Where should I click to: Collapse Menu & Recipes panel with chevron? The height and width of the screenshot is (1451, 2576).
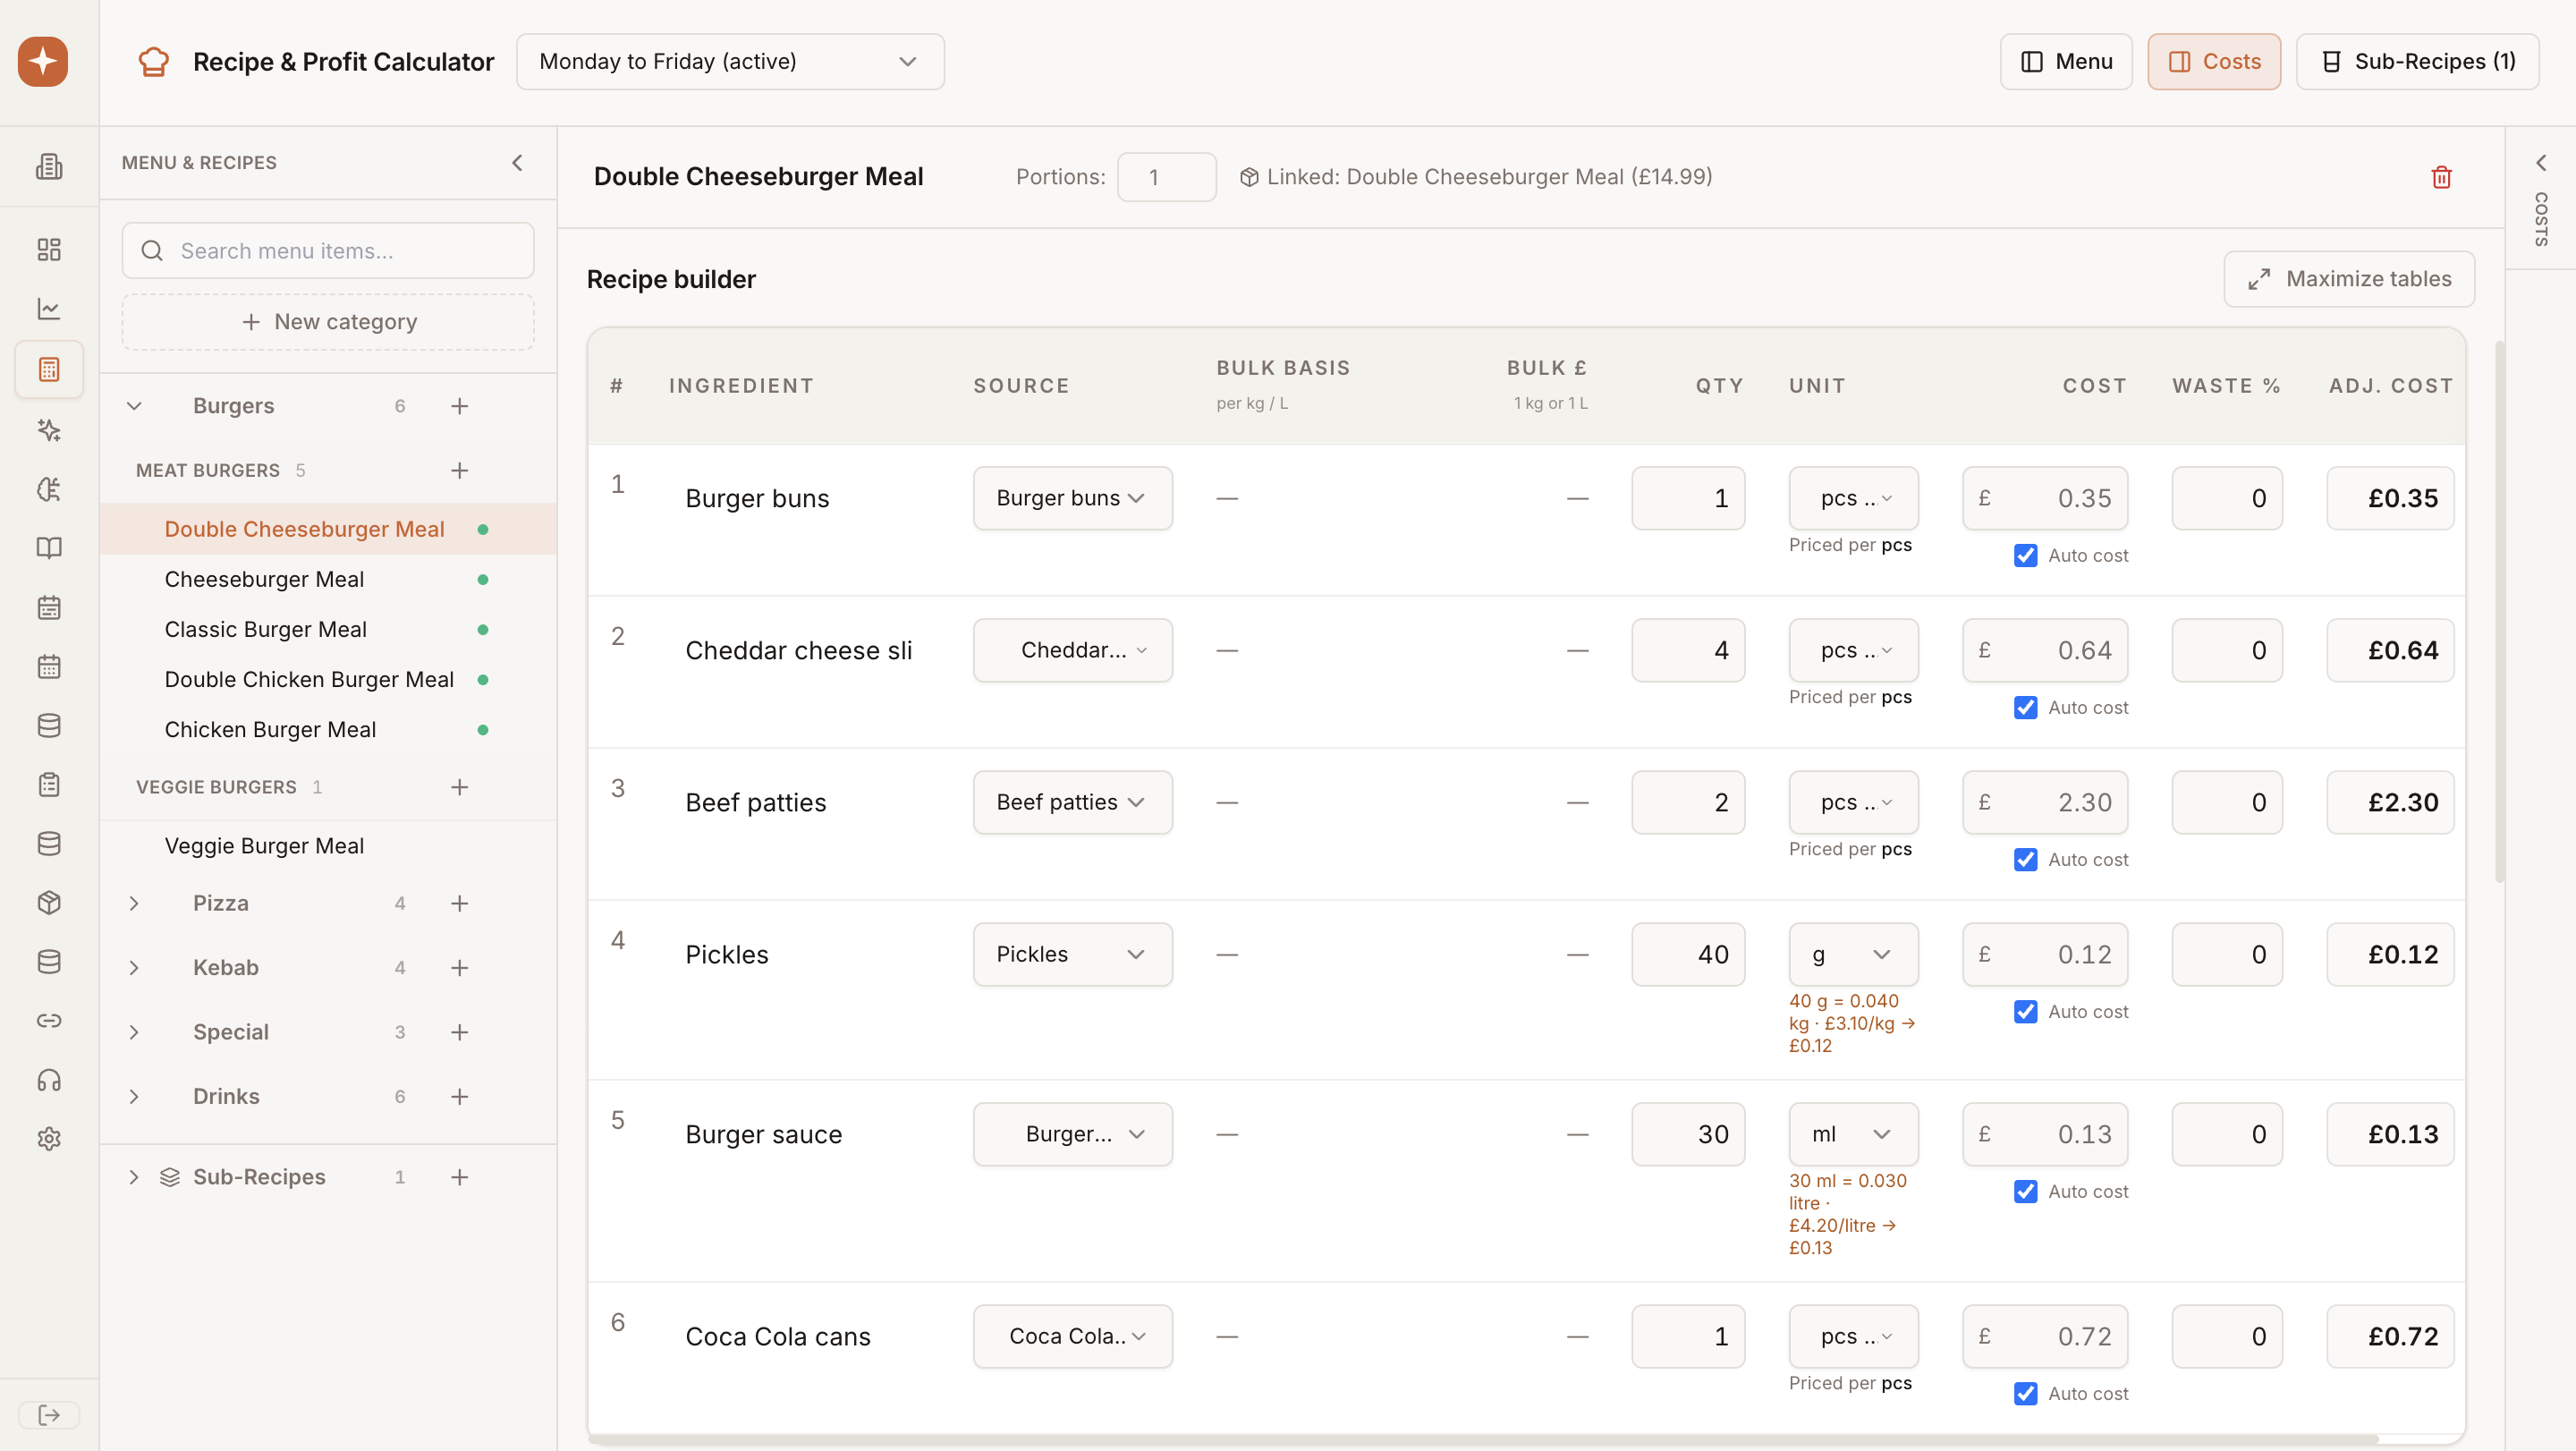click(517, 162)
